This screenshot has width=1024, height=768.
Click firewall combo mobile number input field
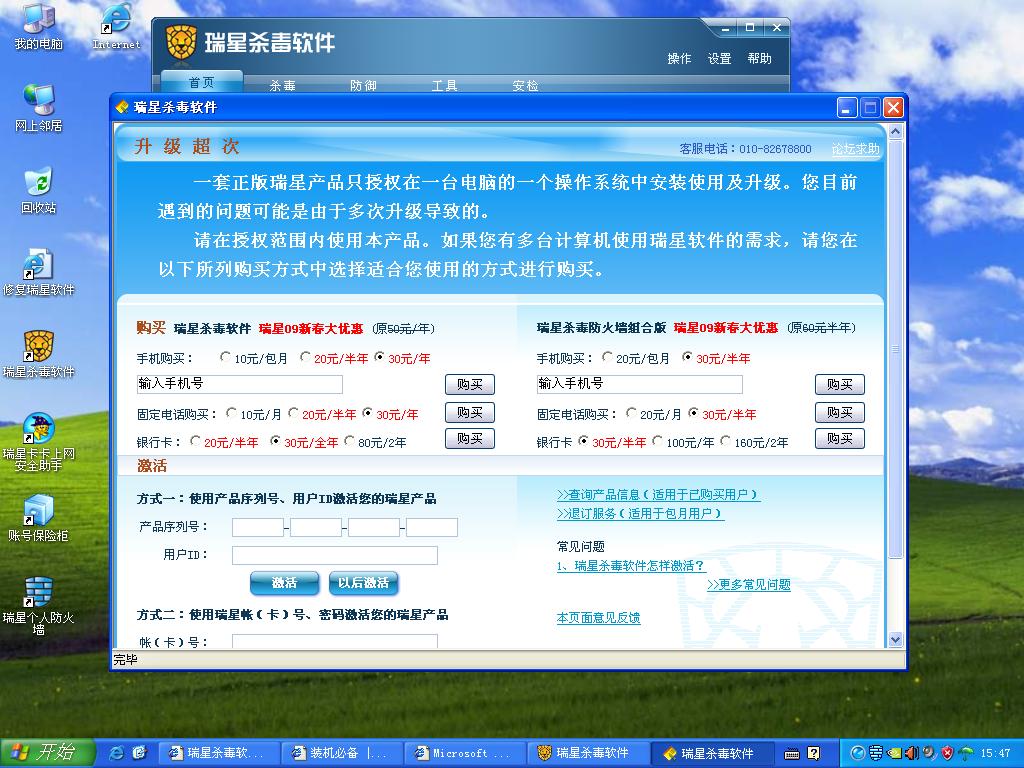[639, 384]
